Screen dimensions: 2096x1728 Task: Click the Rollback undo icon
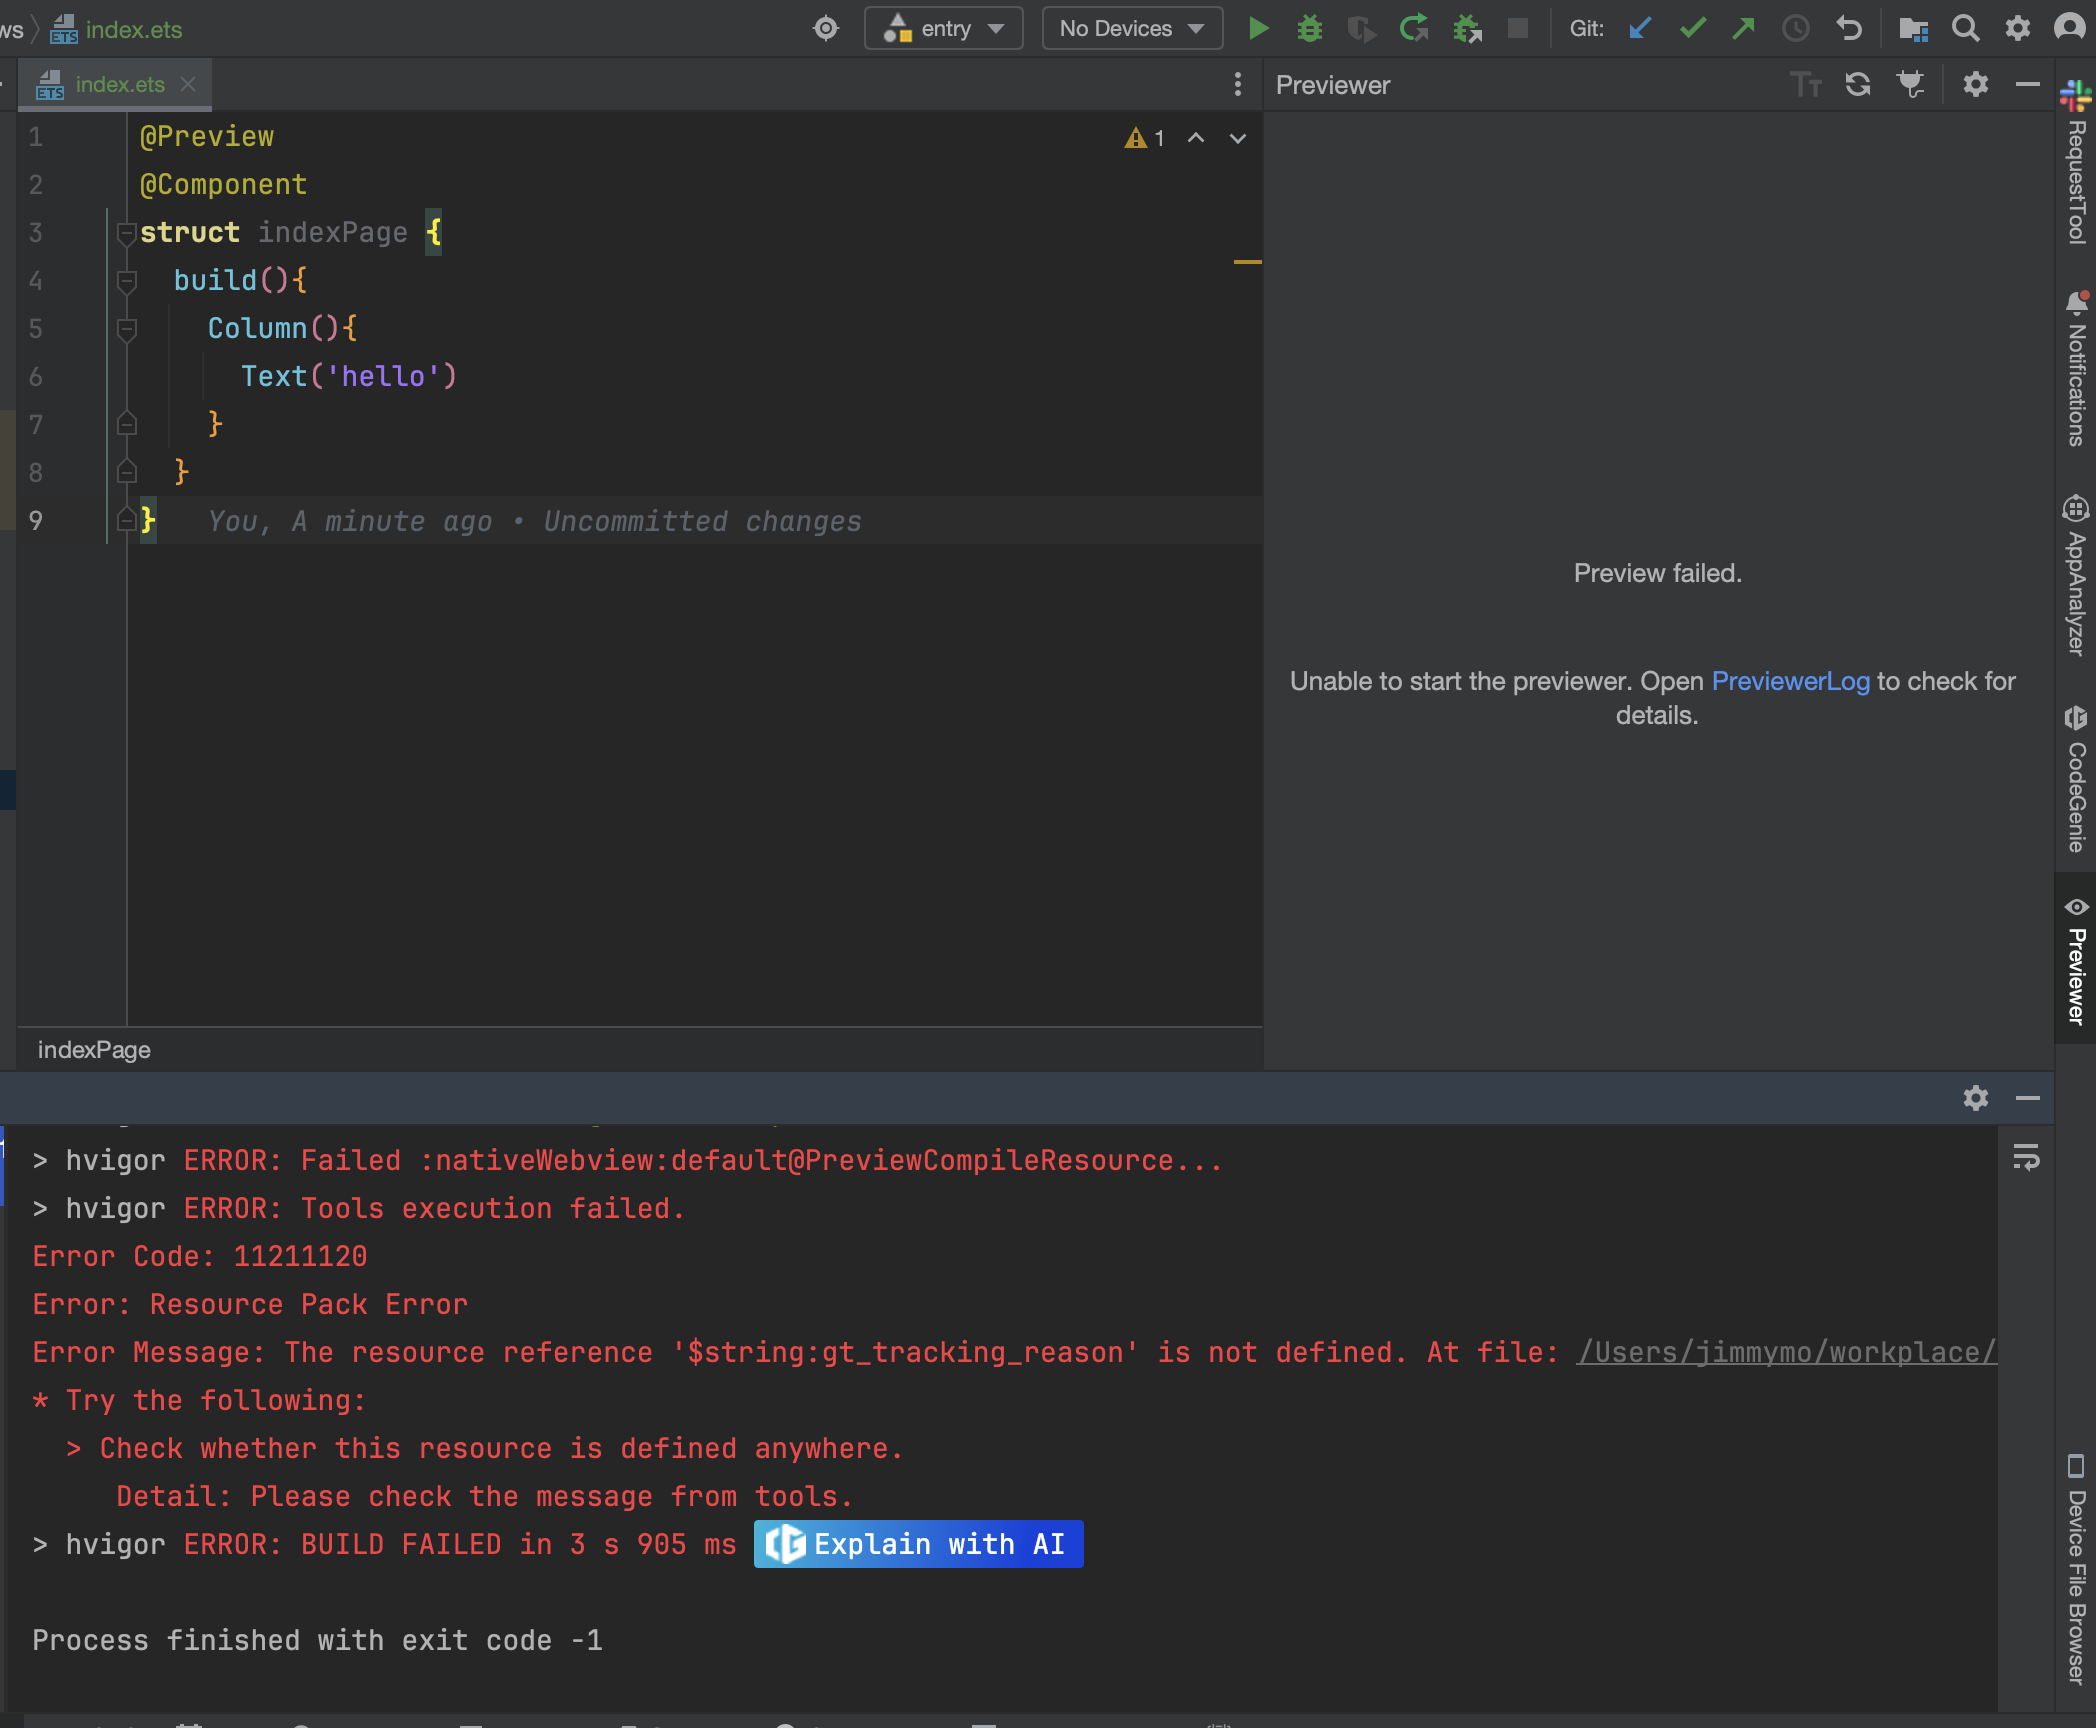point(1849,28)
